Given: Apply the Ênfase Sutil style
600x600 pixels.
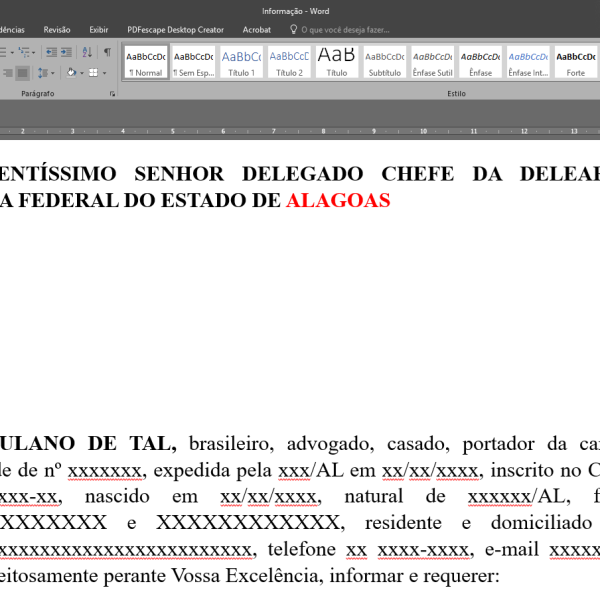Looking at the screenshot, I should [x=432, y=62].
